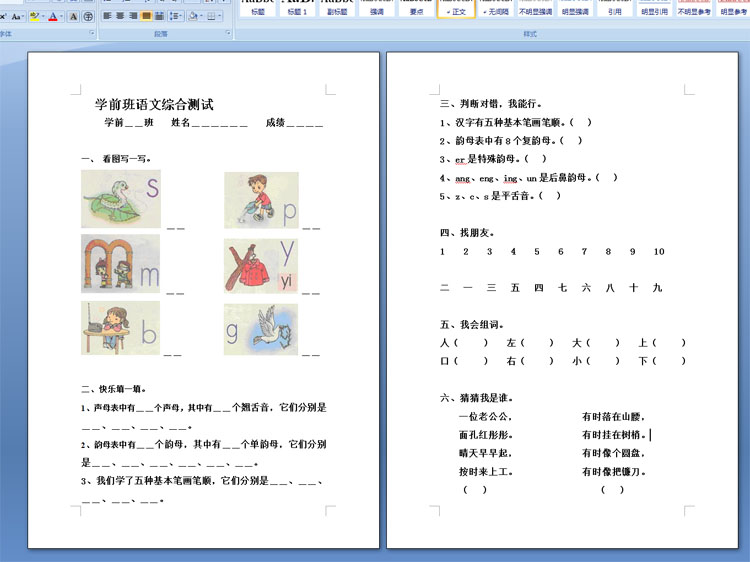Click the word 左 in word exercise

(x=511, y=343)
